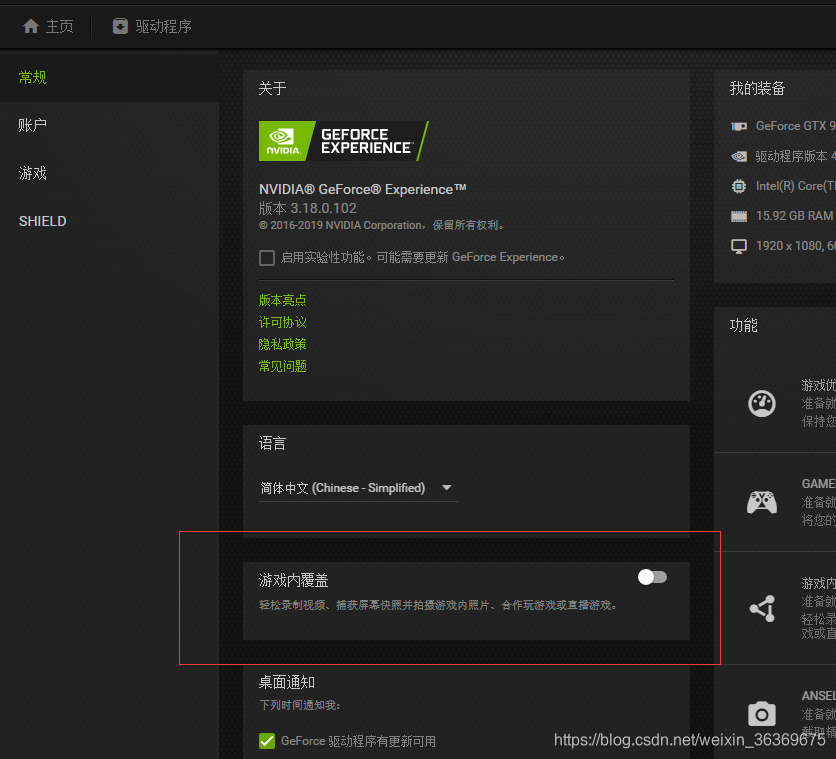This screenshot has height=759, width=836.
Task: Click the RAM memory icon beside 15.92 GB
Action: [x=739, y=216]
